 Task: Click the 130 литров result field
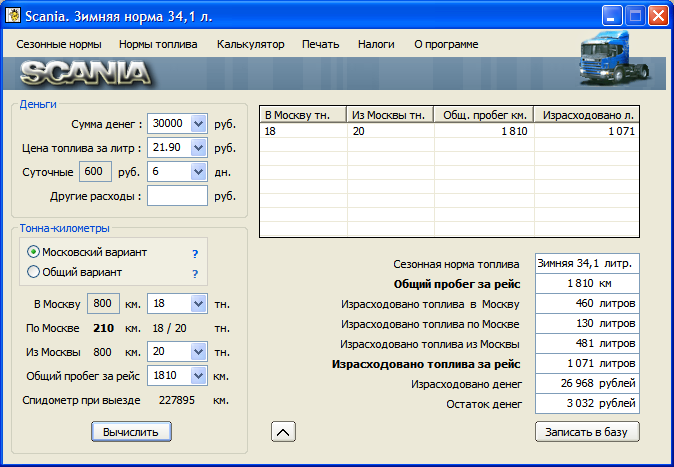pyautogui.click(x=587, y=323)
